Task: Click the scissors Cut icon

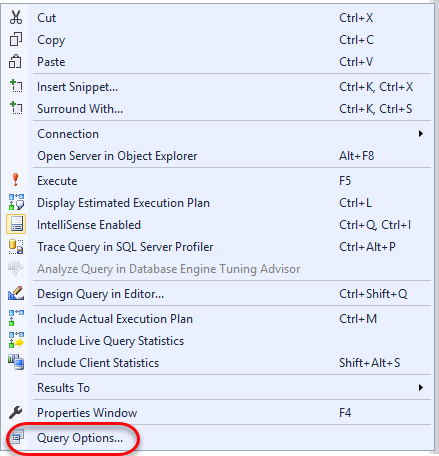Action: coord(16,17)
